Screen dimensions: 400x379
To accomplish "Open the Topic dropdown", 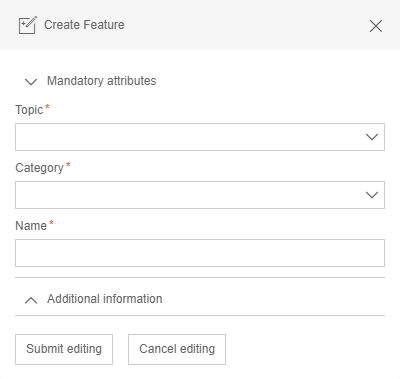I will coord(200,137).
